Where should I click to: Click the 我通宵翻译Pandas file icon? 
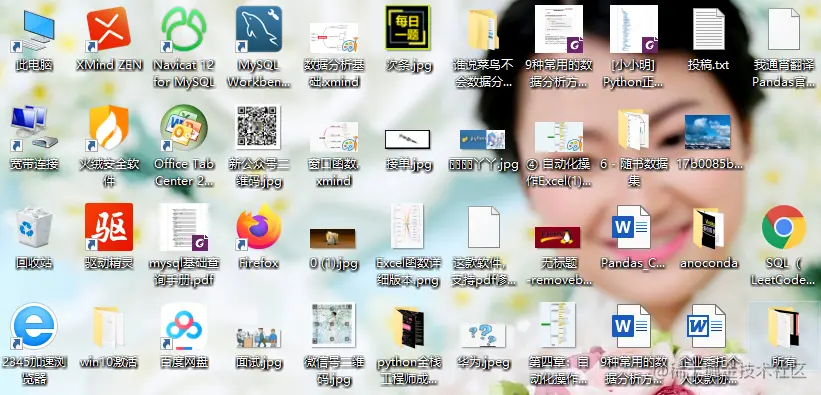pyautogui.click(x=784, y=29)
